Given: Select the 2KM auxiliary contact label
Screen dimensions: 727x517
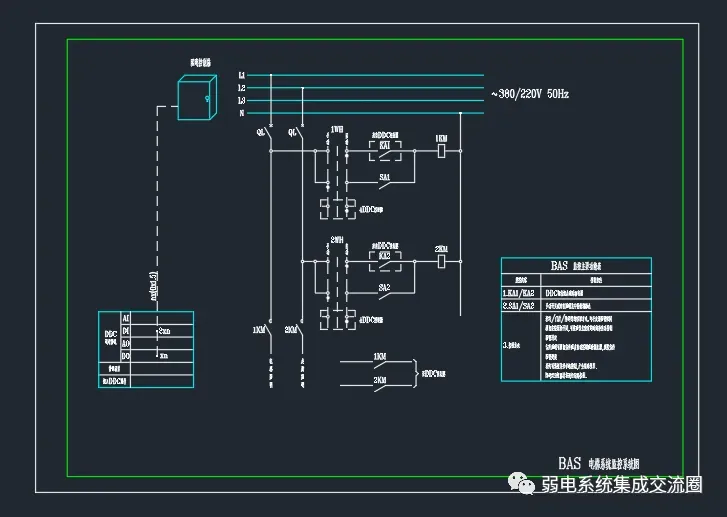Looking at the screenshot, I should point(380,380).
